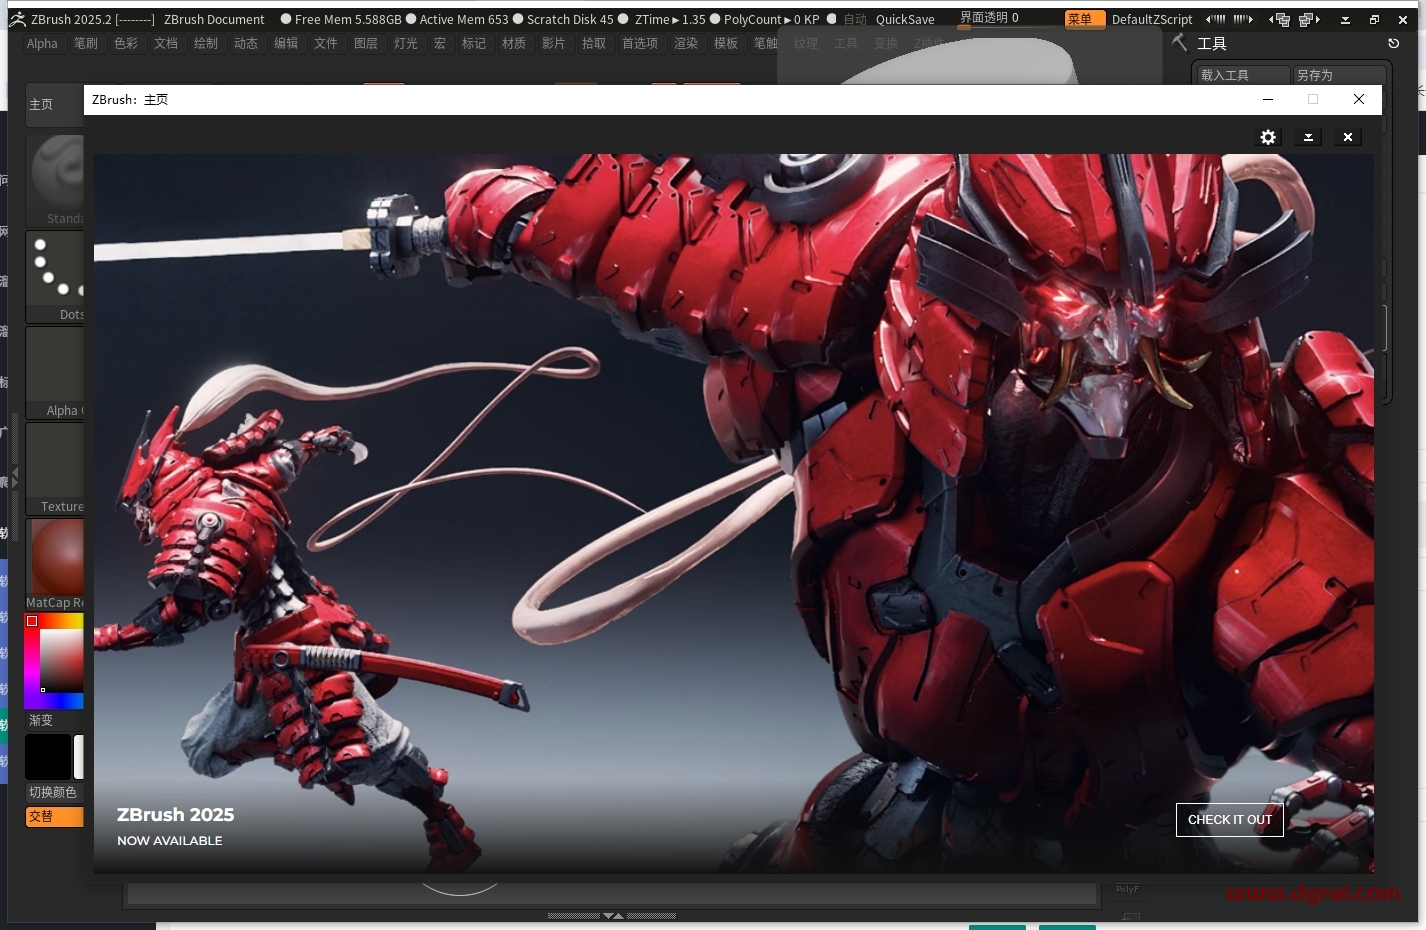Click the ZTime 1.35 status text
This screenshot has width=1426, height=930.
tap(670, 19)
